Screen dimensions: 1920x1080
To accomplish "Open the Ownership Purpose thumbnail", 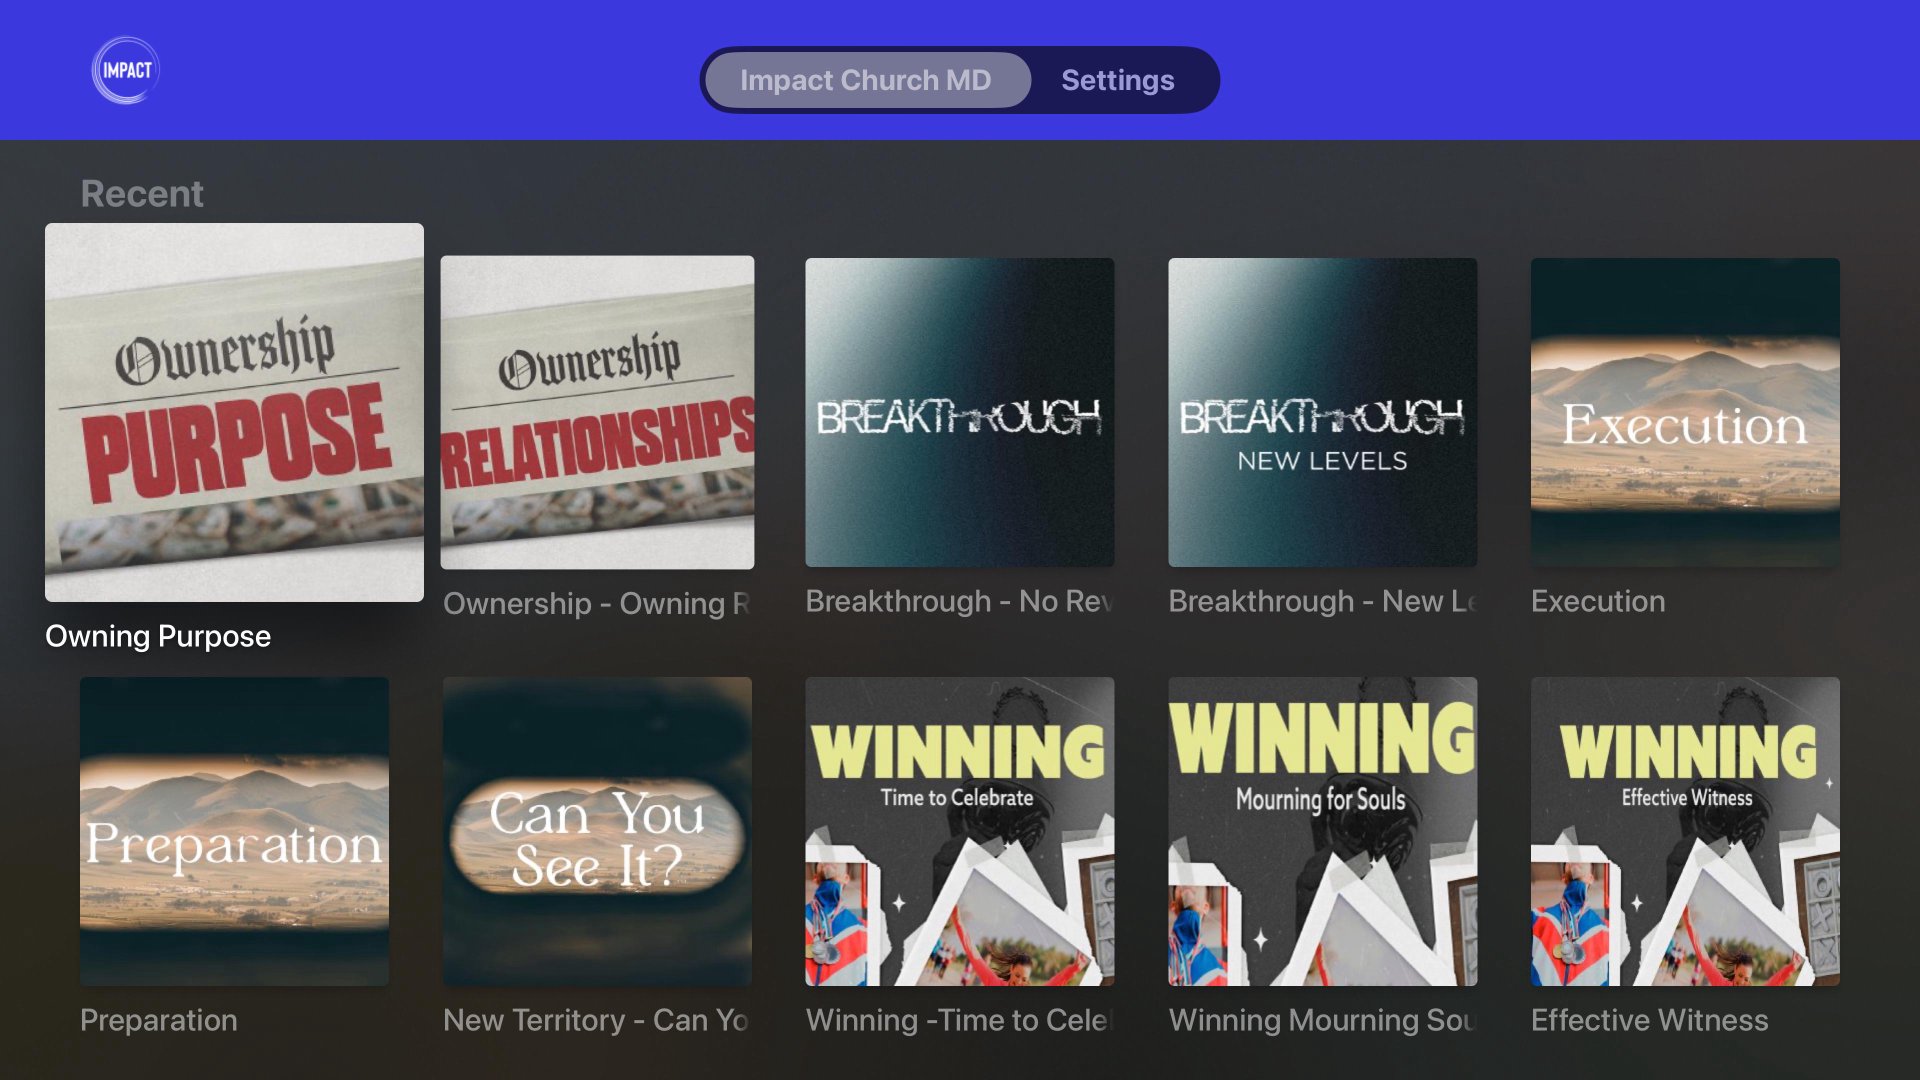I will coord(234,412).
